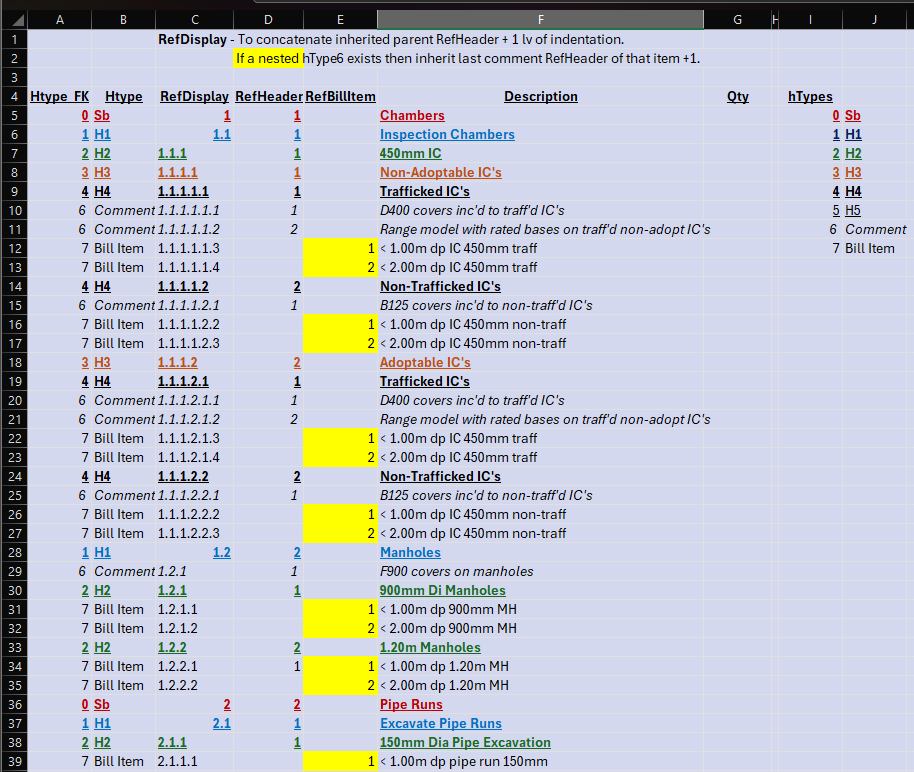The image size is (914, 772).
Task: Select column C header
Action: [195, 20]
